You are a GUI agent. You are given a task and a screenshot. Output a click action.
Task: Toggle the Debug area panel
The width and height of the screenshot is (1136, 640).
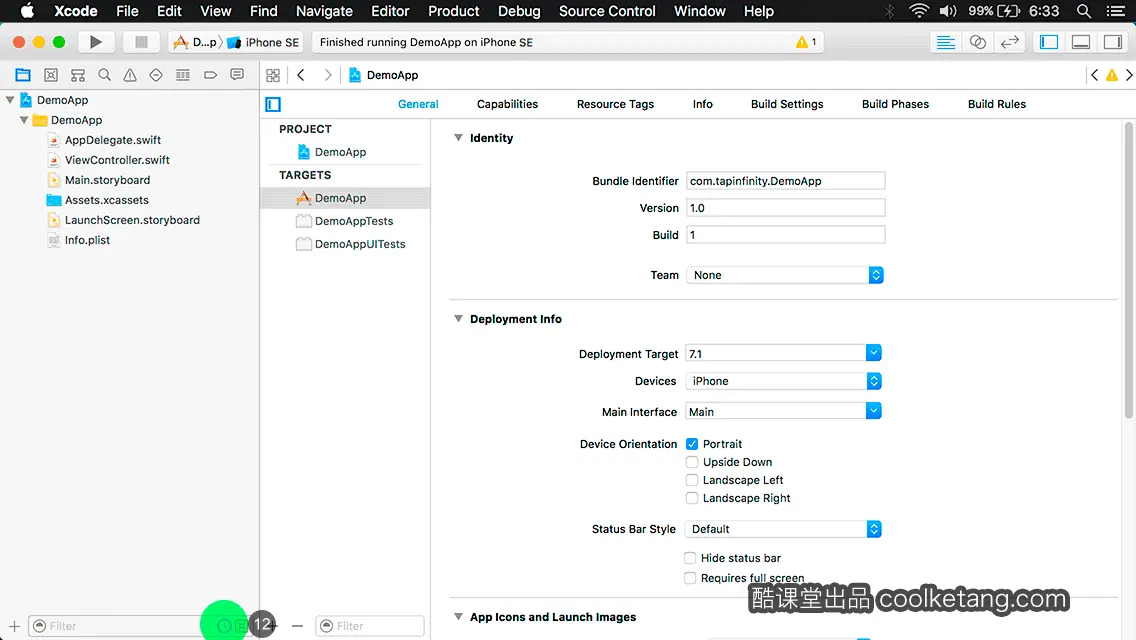(1081, 42)
